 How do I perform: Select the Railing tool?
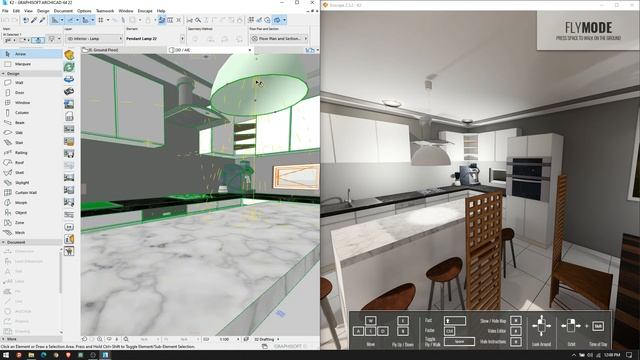(31, 153)
